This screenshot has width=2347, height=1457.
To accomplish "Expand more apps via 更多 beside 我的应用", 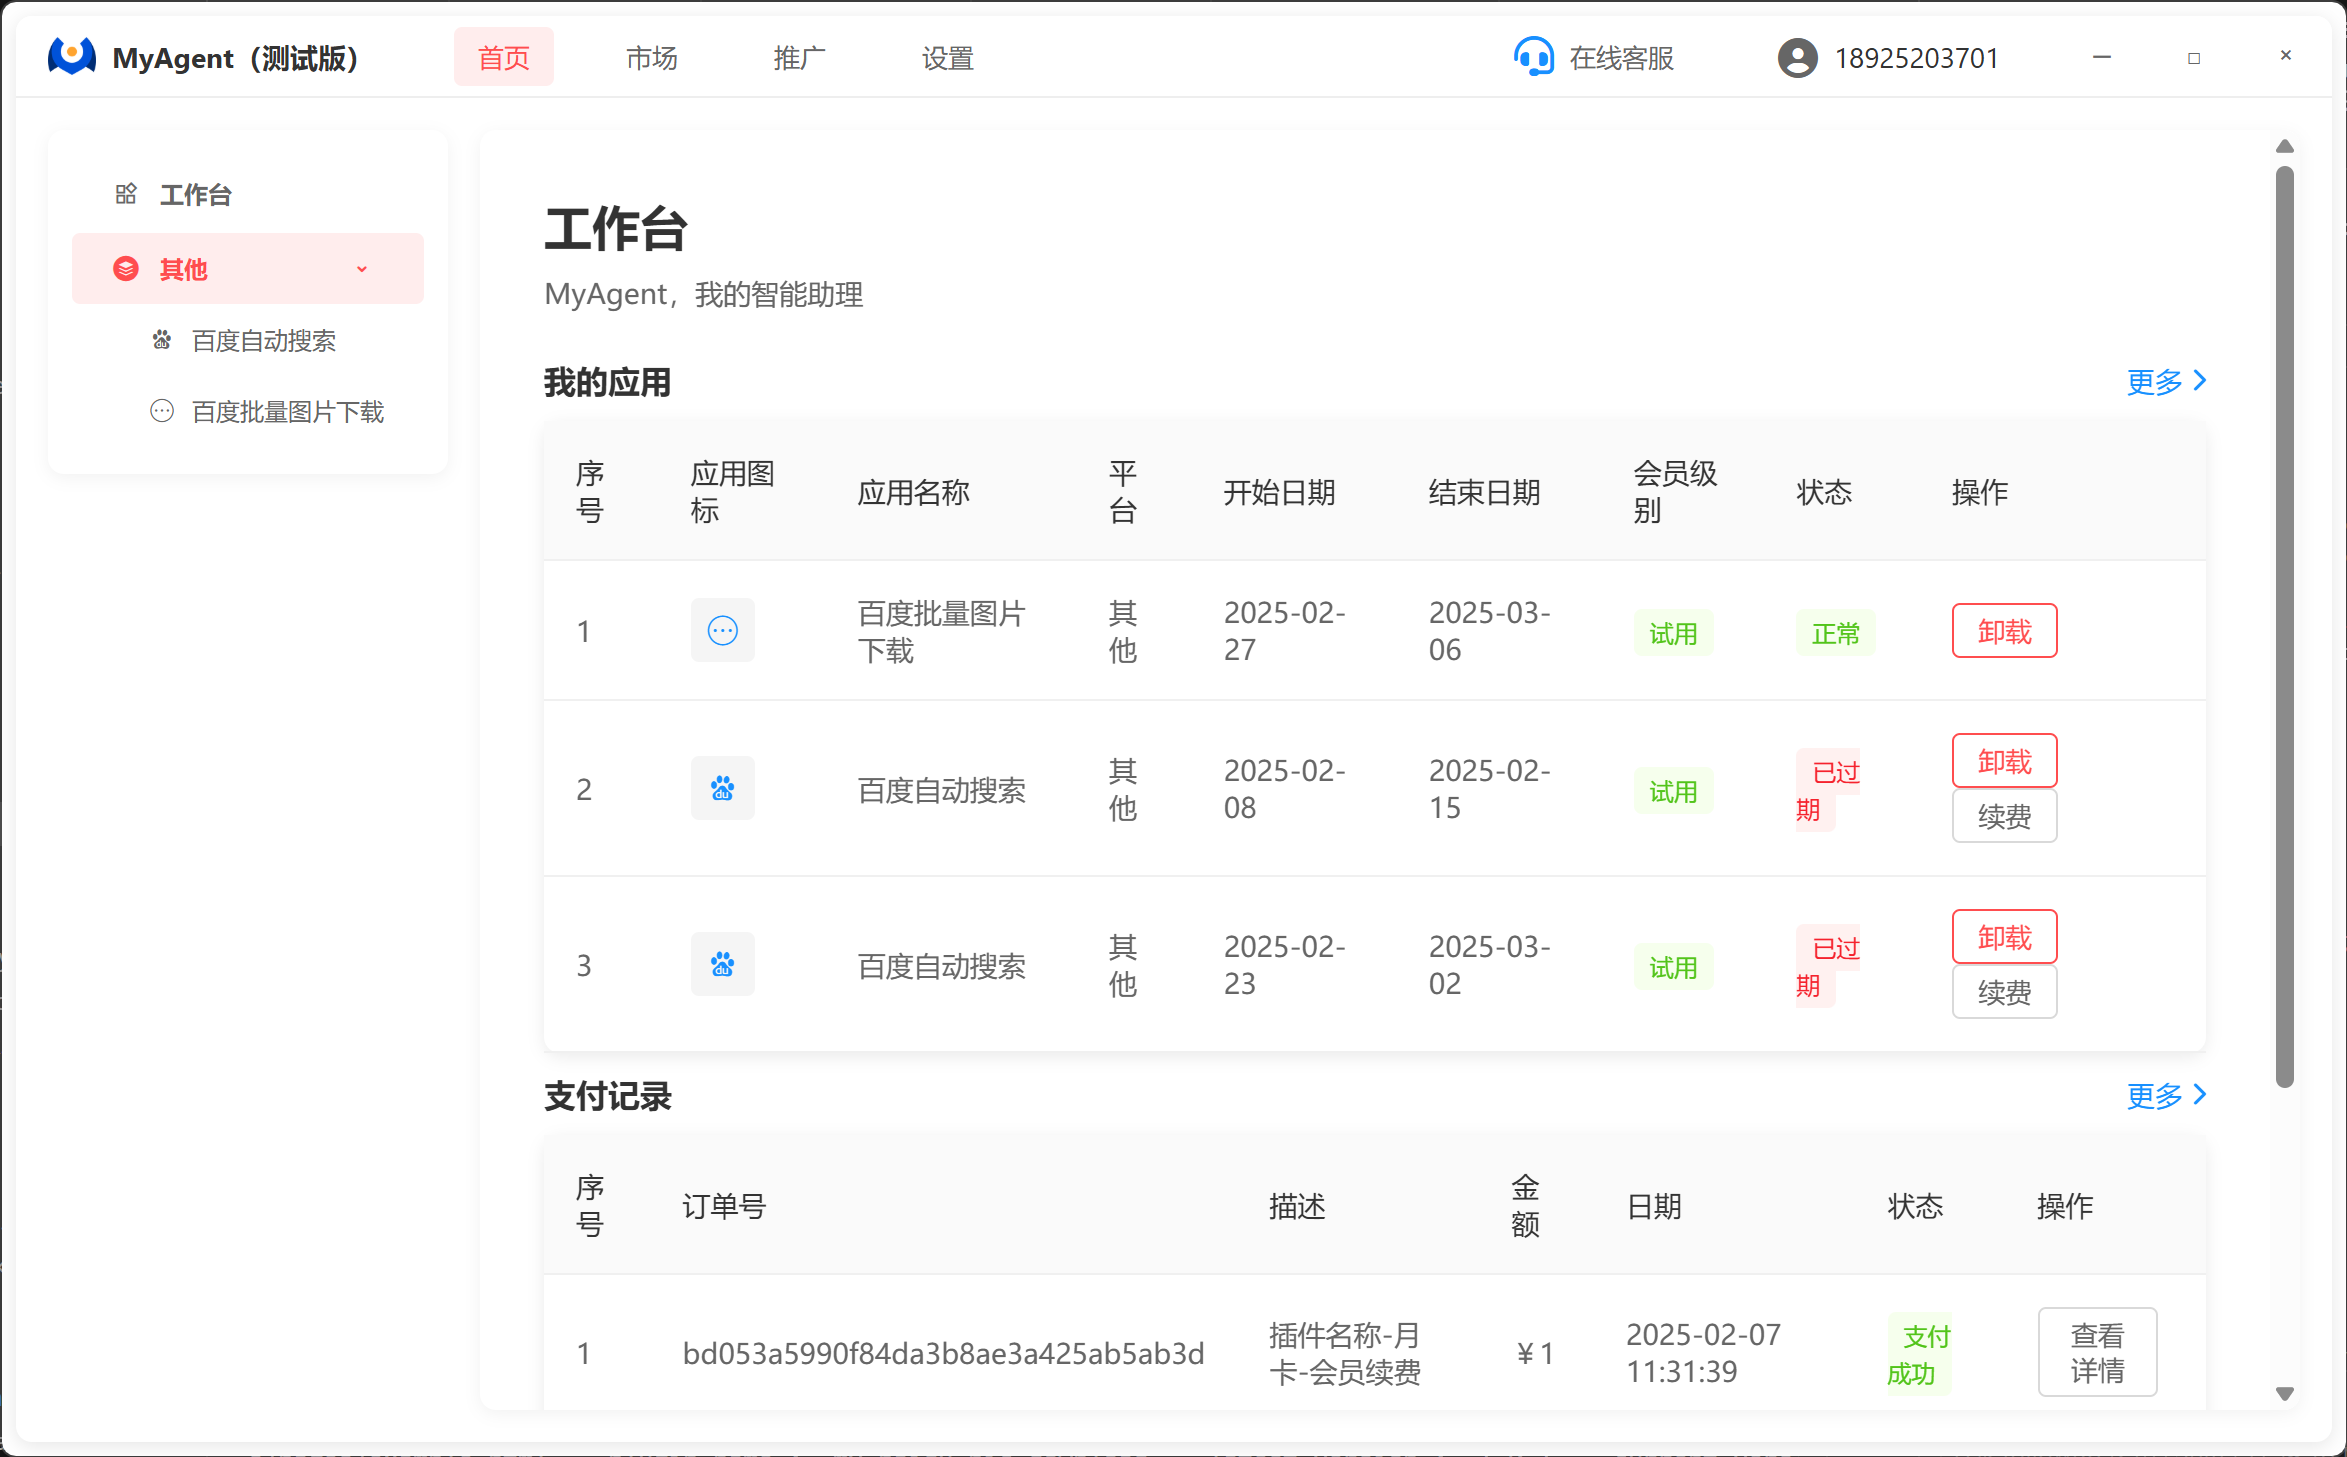I will coord(2165,381).
